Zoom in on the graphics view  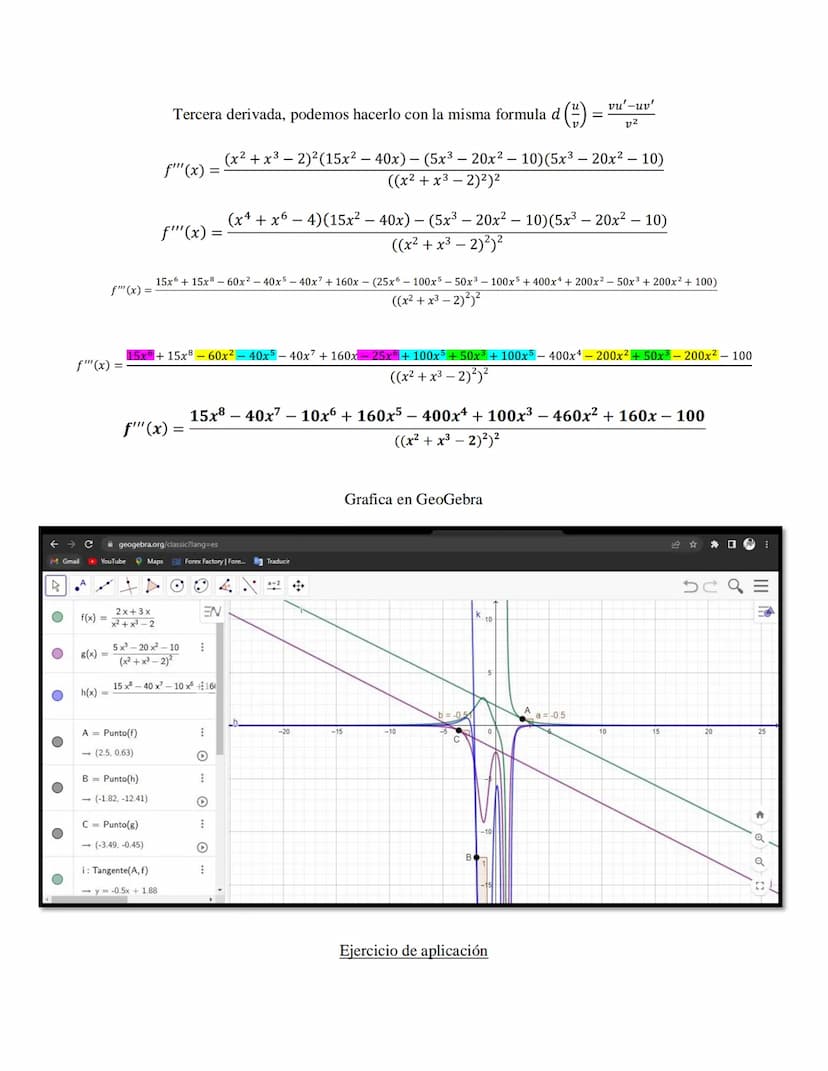[760, 838]
